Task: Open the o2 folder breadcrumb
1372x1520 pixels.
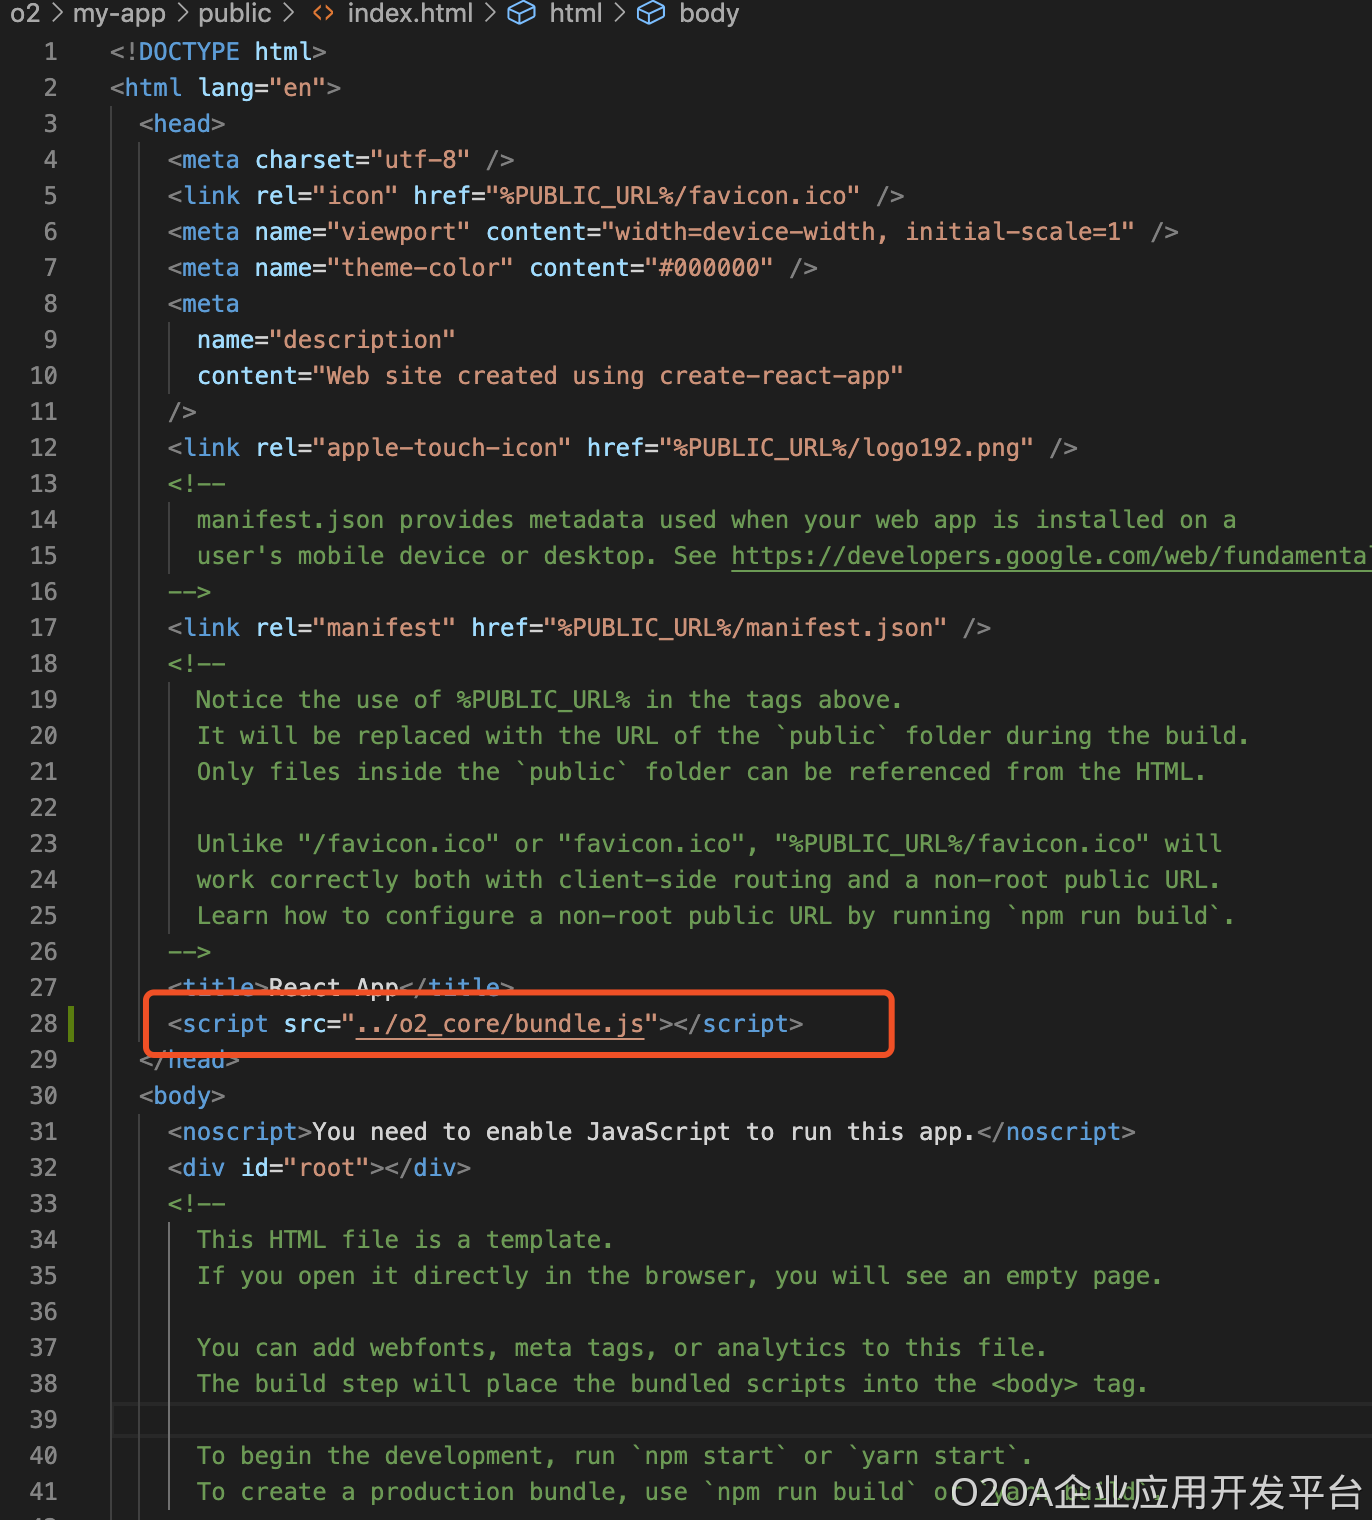Action: (25, 13)
